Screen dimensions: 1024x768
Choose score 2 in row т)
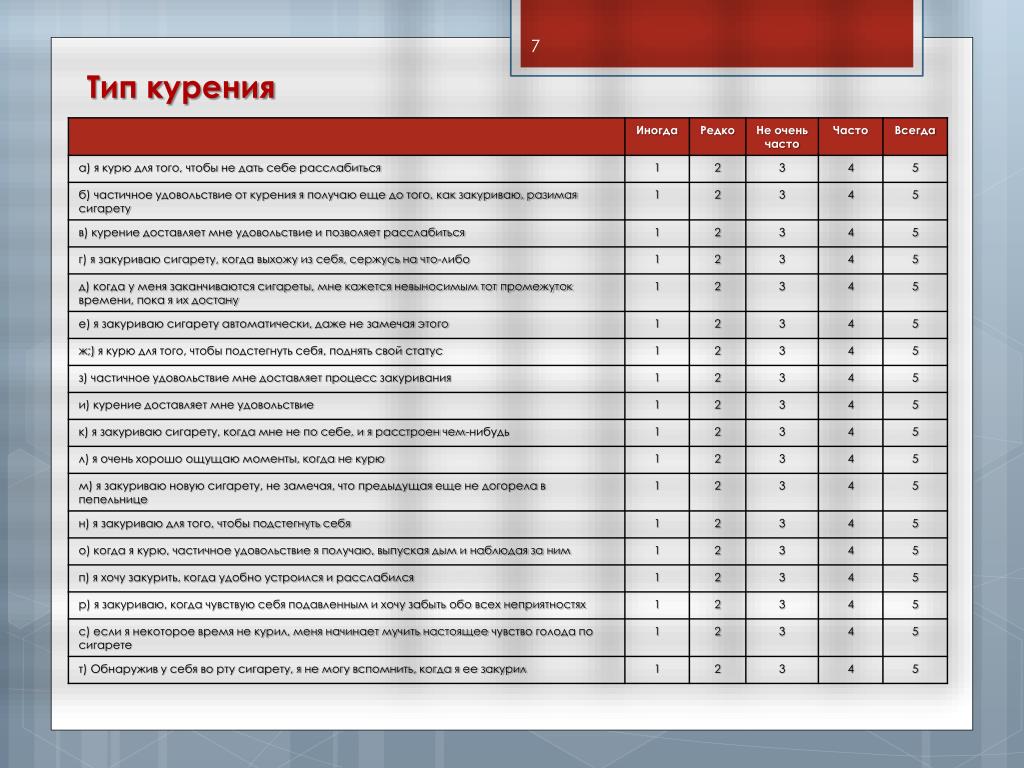717,669
